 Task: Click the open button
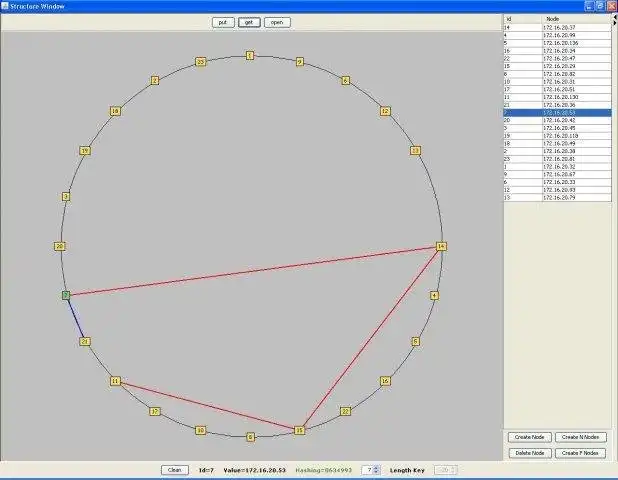pos(277,22)
